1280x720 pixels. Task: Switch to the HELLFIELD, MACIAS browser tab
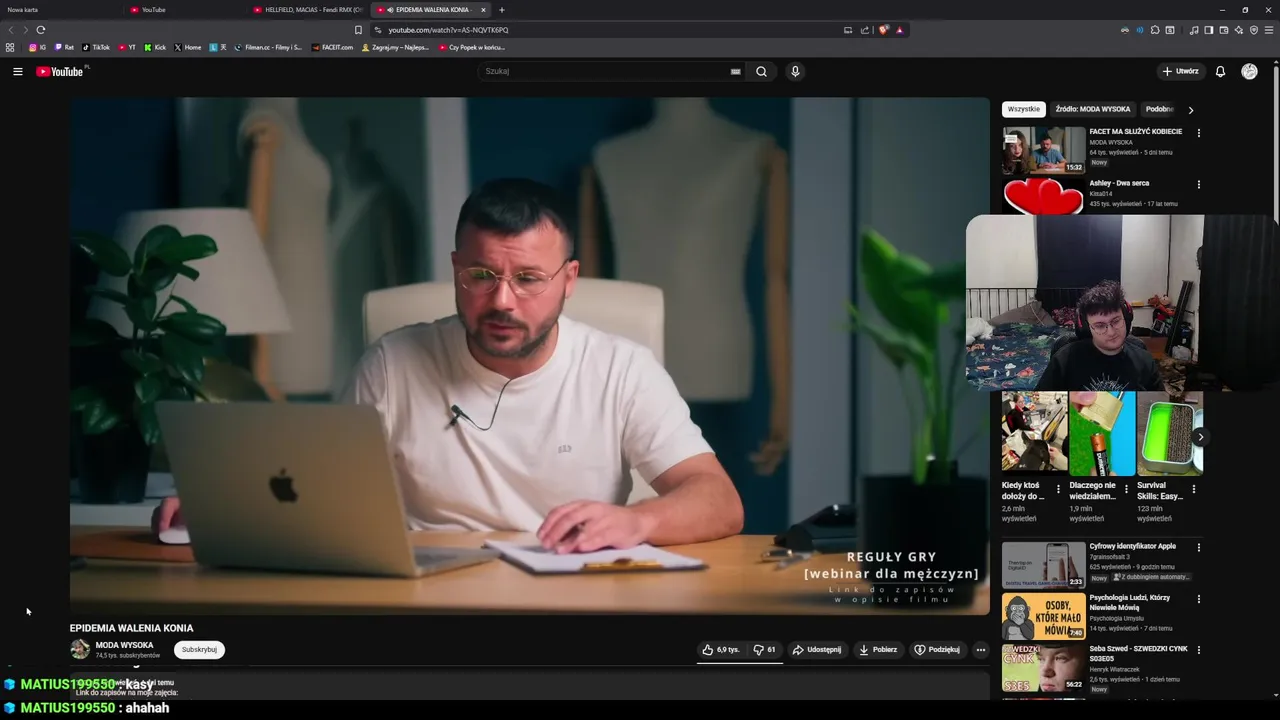coord(308,10)
